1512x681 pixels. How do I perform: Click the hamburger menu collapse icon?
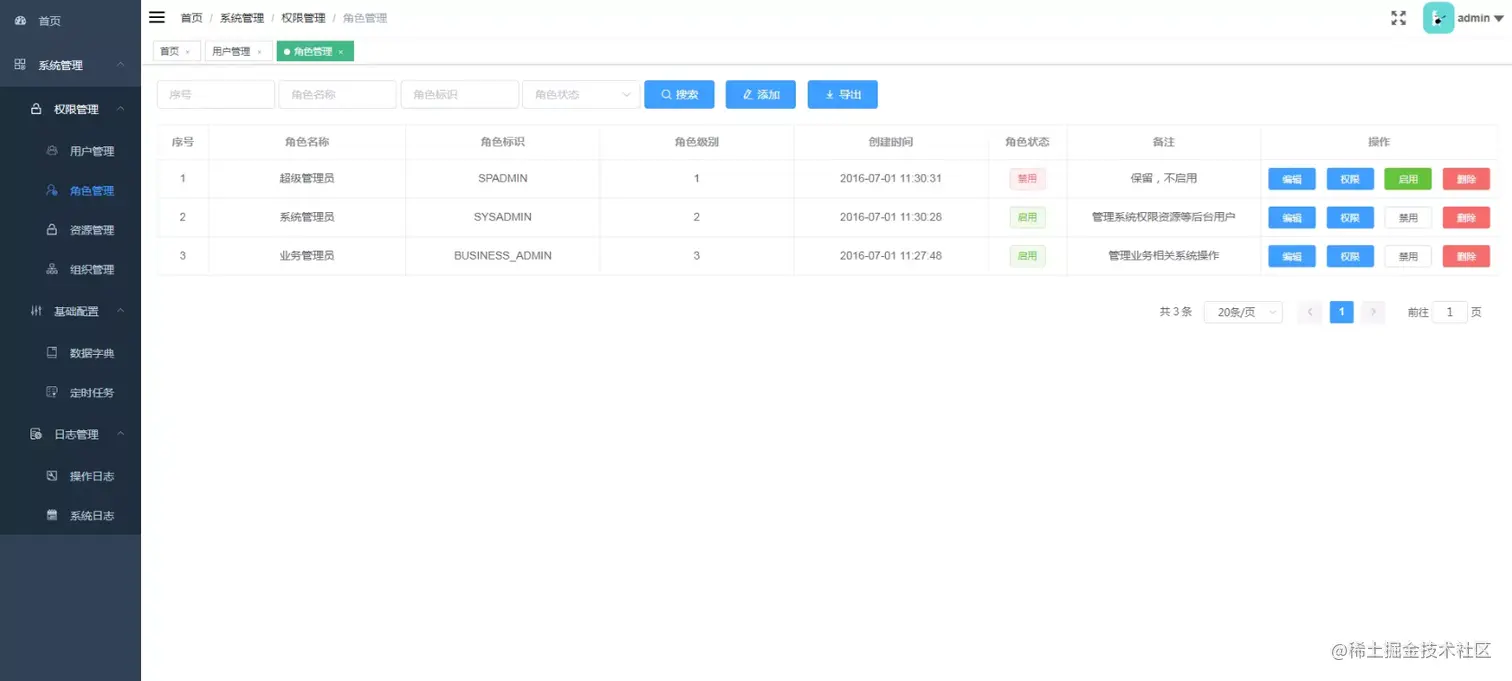tap(157, 17)
